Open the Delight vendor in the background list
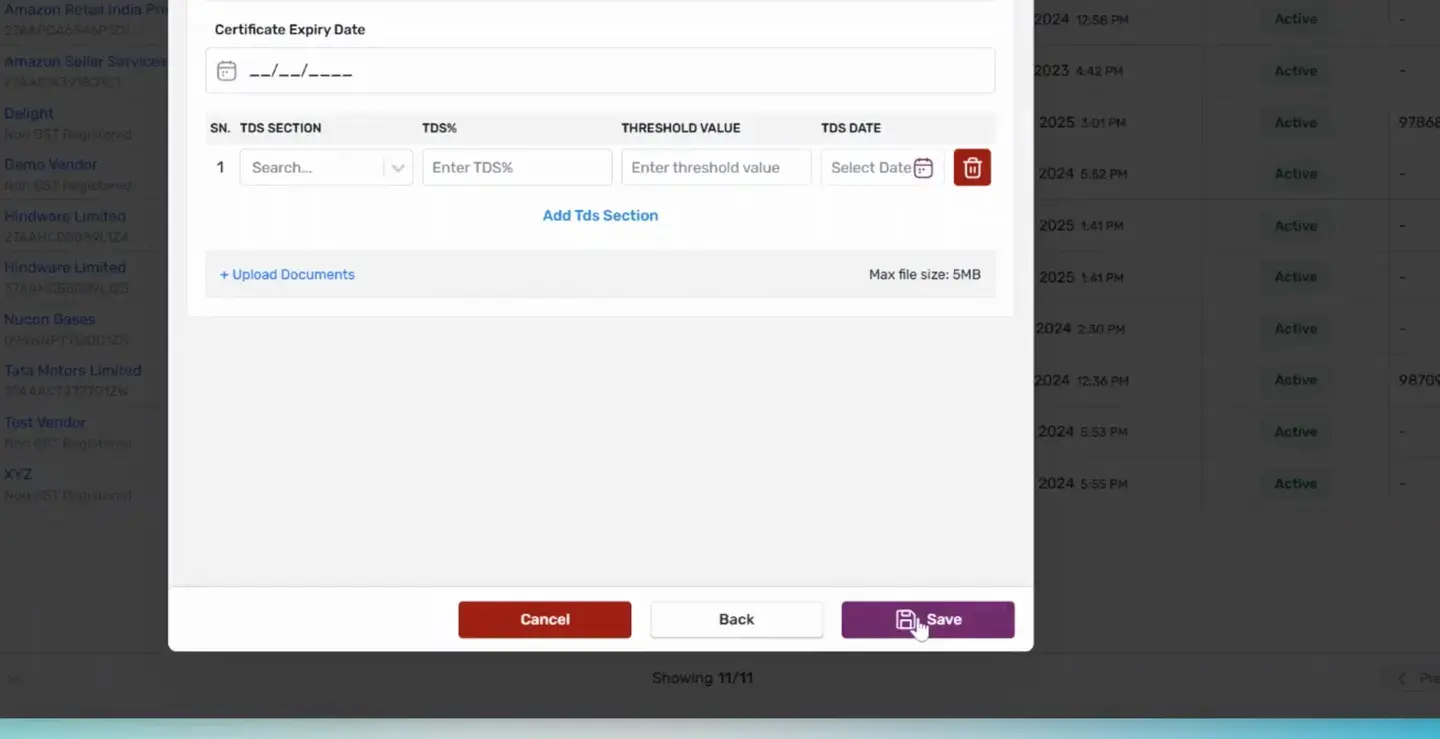 29,113
